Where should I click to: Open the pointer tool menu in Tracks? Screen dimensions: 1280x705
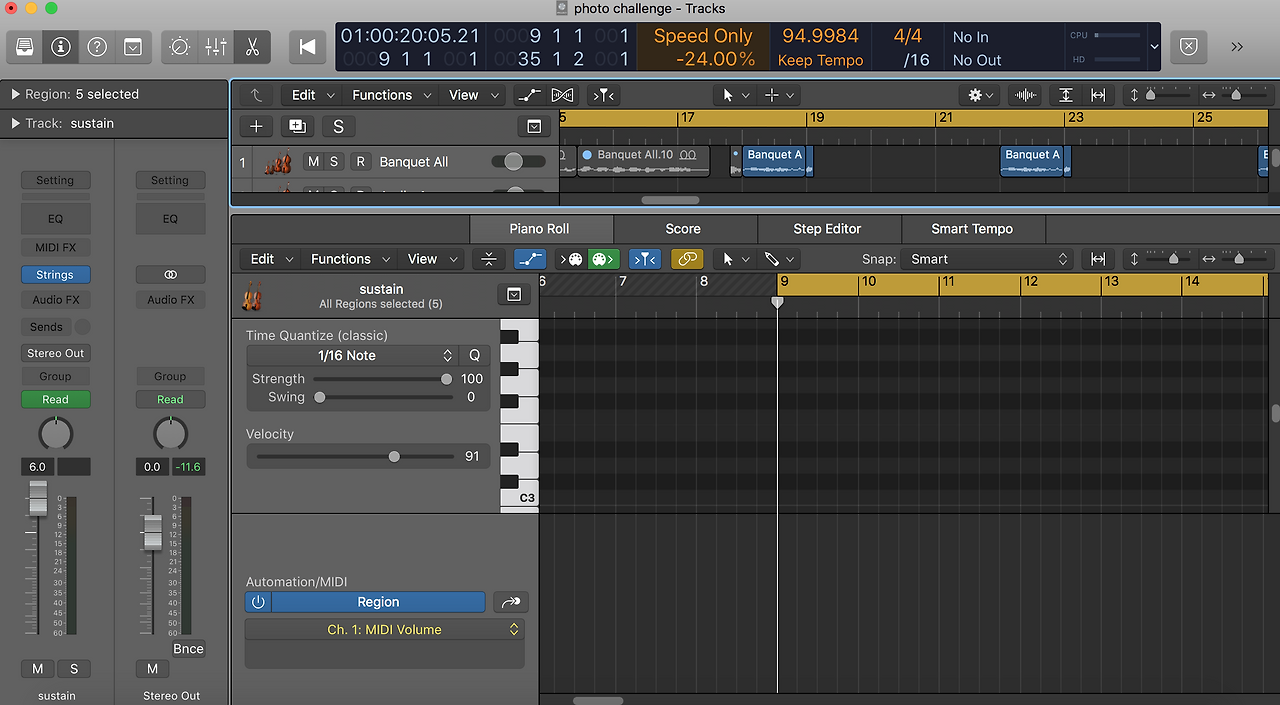pyautogui.click(x=735, y=95)
